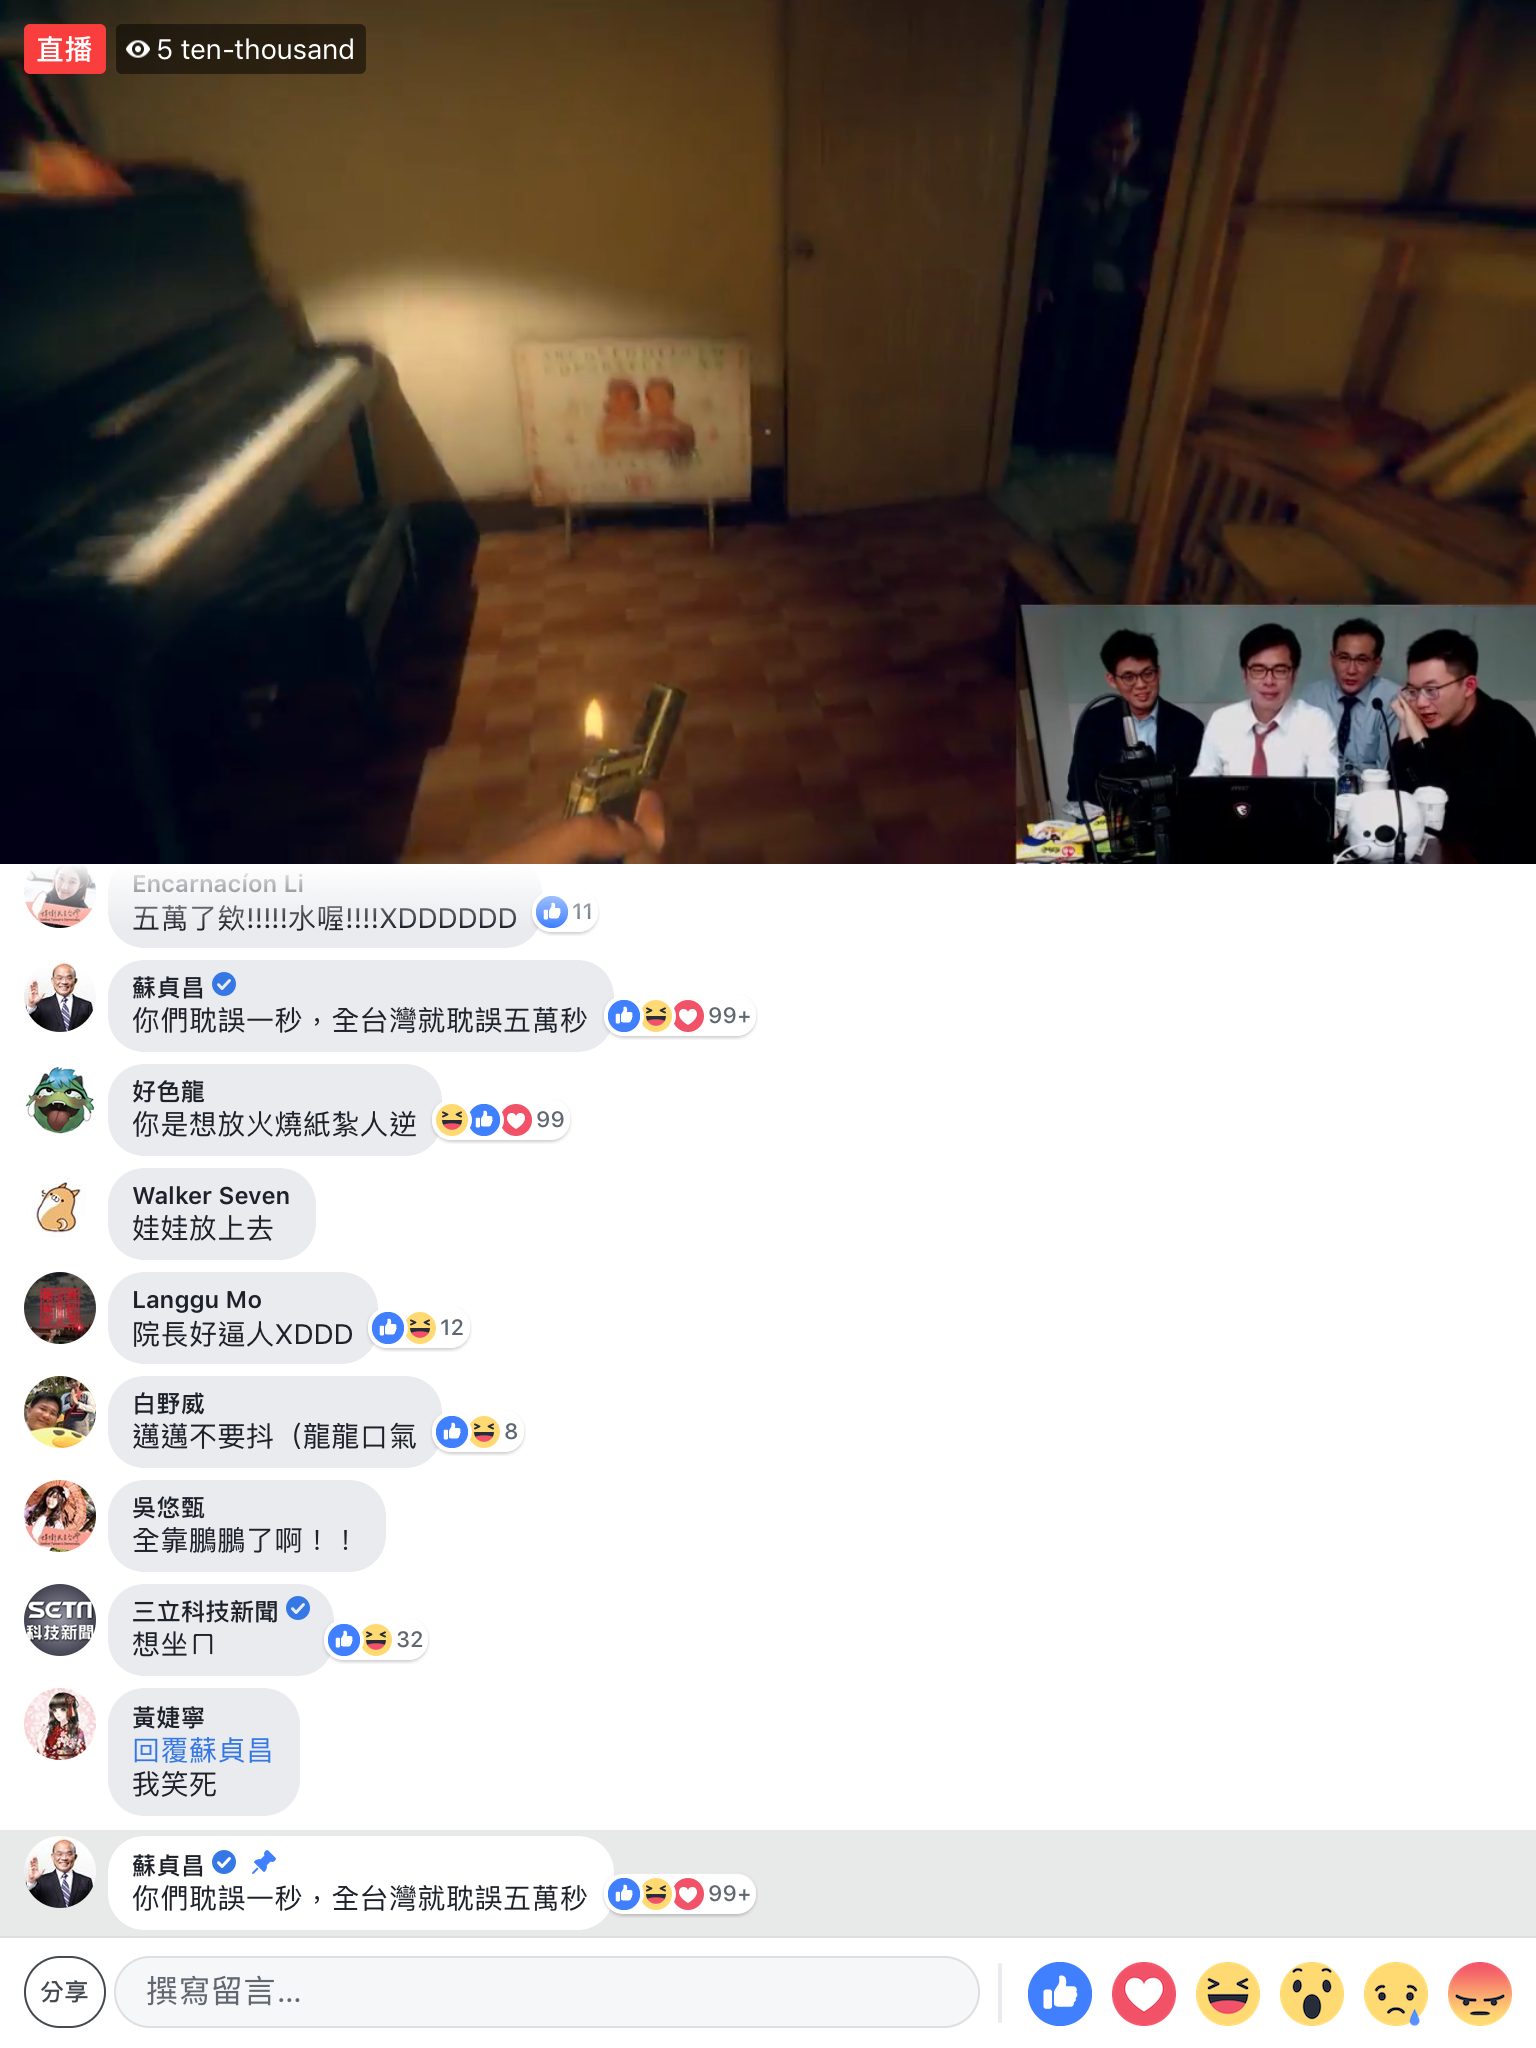Tap the SETN 科技新聞 avatar

[x=60, y=1620]
